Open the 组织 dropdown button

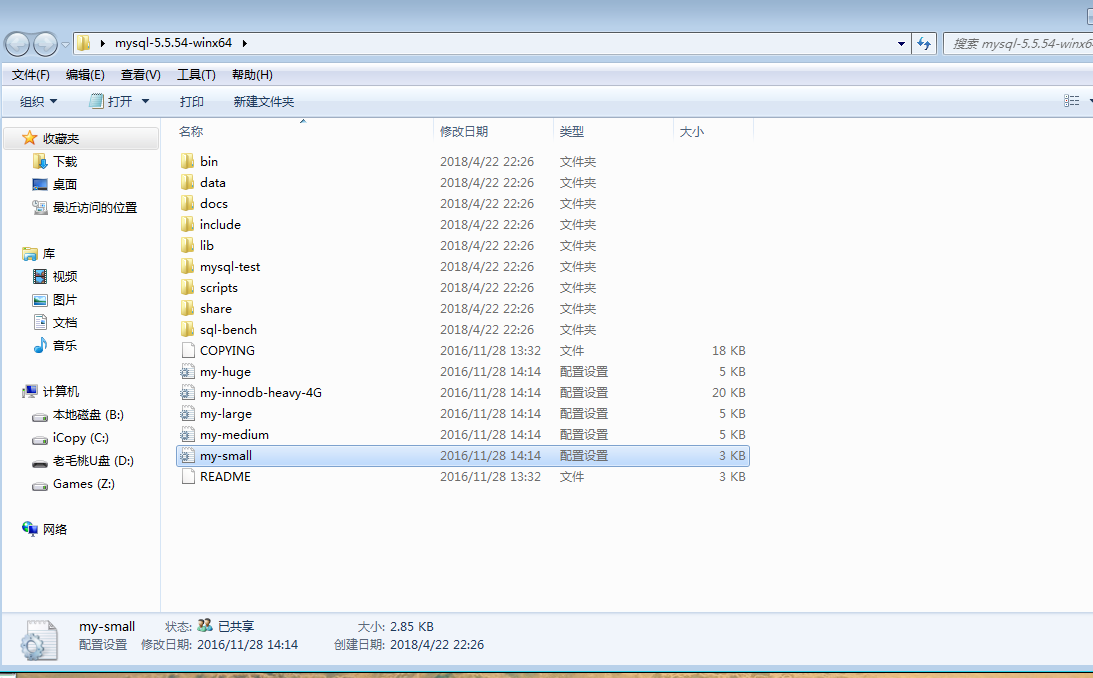(38, 102)
